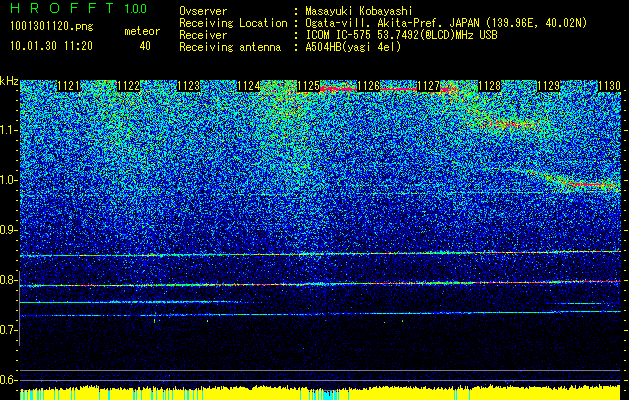Click the Receiving Location label
The width and height of the screenshot is (629, 400).
click(x=233, y=23)
